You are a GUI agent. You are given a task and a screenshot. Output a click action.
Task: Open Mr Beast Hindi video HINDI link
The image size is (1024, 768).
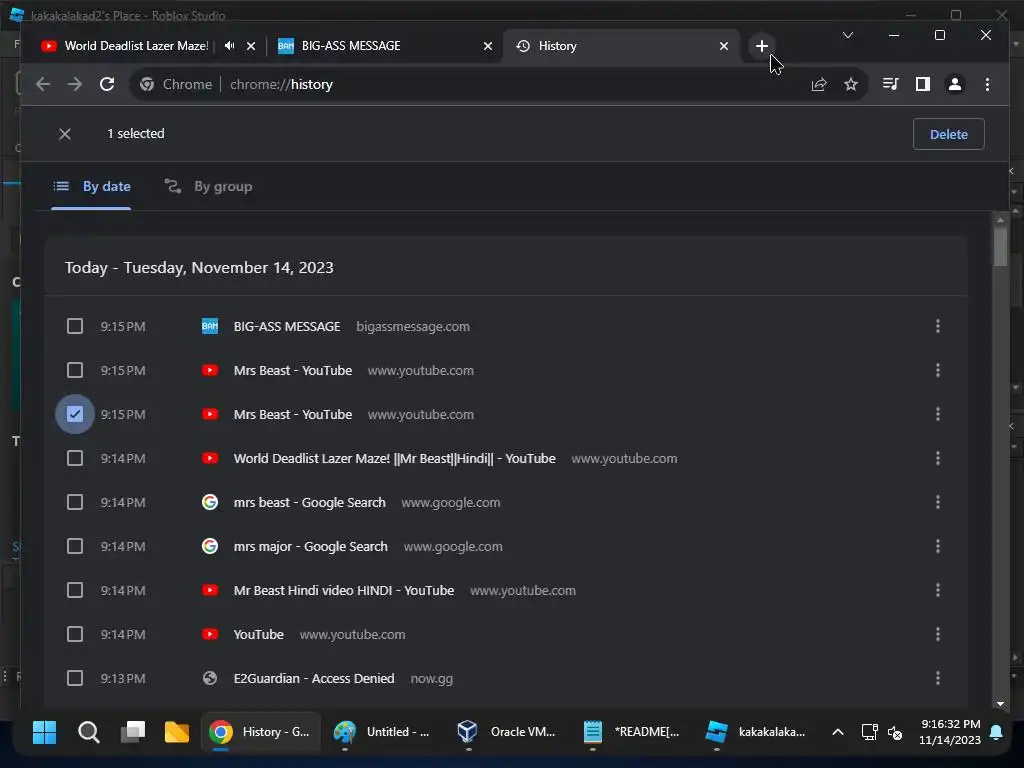point(344,590)
